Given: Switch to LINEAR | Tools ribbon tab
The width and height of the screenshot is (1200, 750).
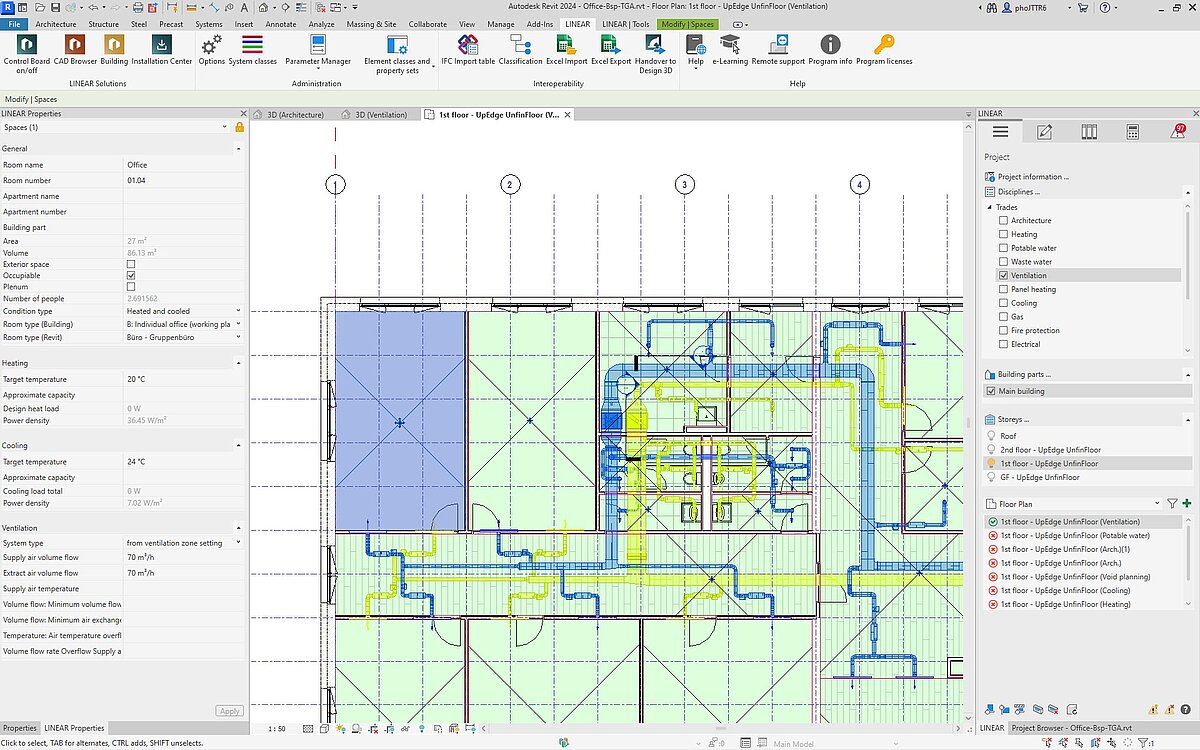Looking at the screenshot, I should tap(625, 23).
